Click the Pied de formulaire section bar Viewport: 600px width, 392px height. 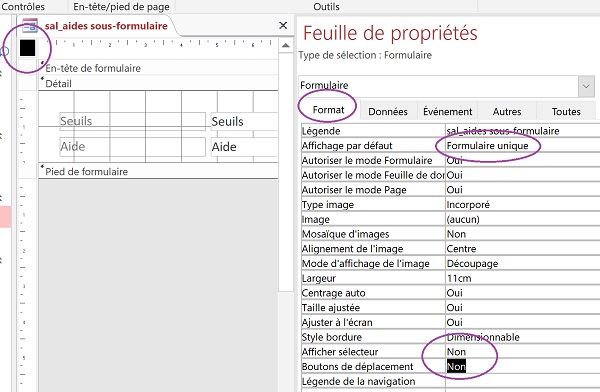158,172
